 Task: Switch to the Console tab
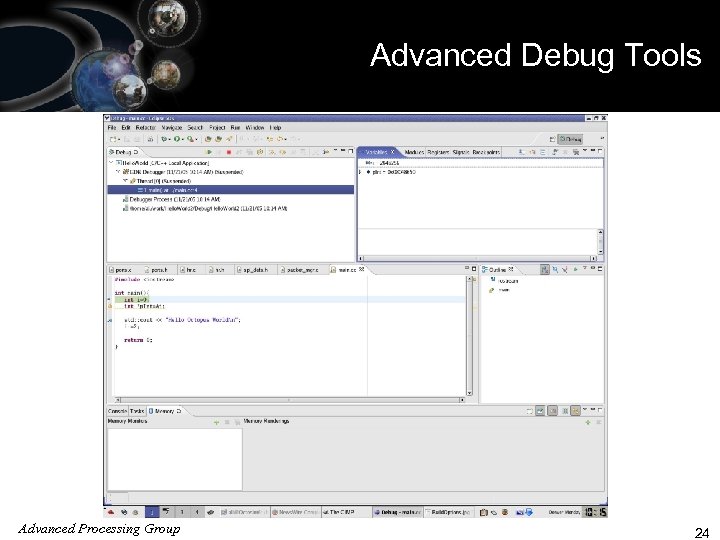tap(117, 411)
